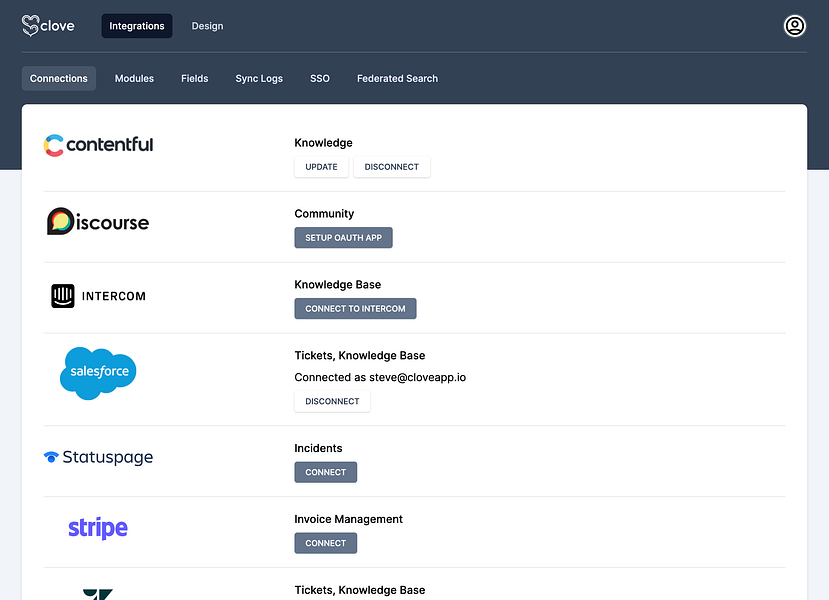Screen dimensions: 829x600
Task: Open the user profile avatar icon
Action: click(794, 25)
